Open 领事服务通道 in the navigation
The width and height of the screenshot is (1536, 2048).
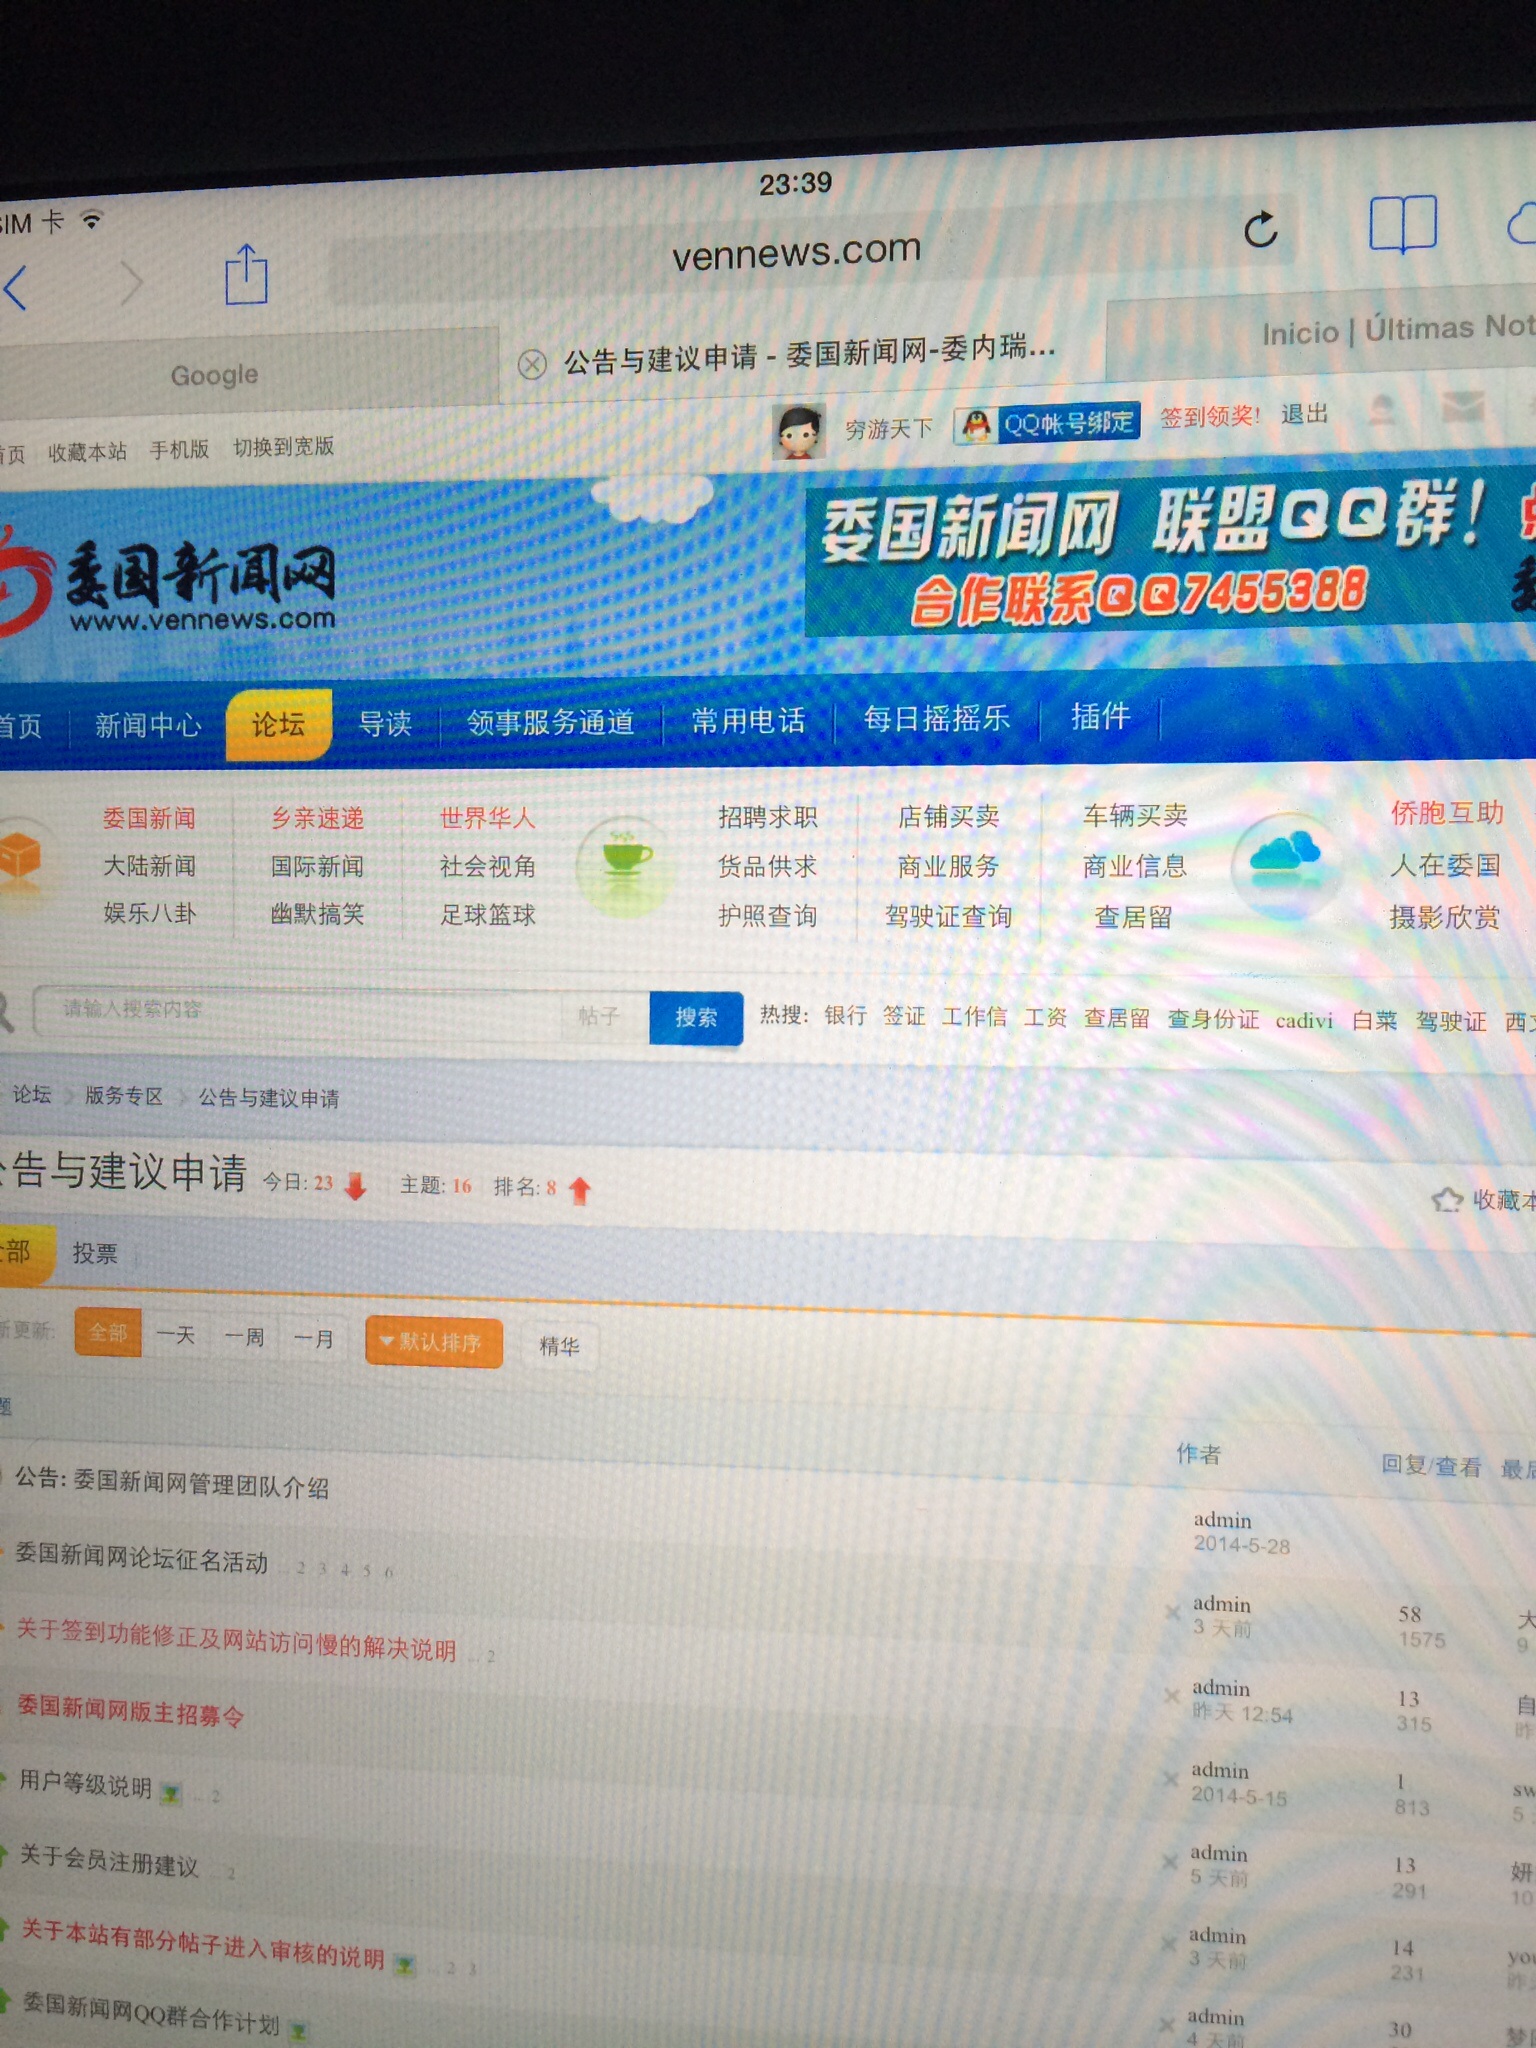coord(550,721)
